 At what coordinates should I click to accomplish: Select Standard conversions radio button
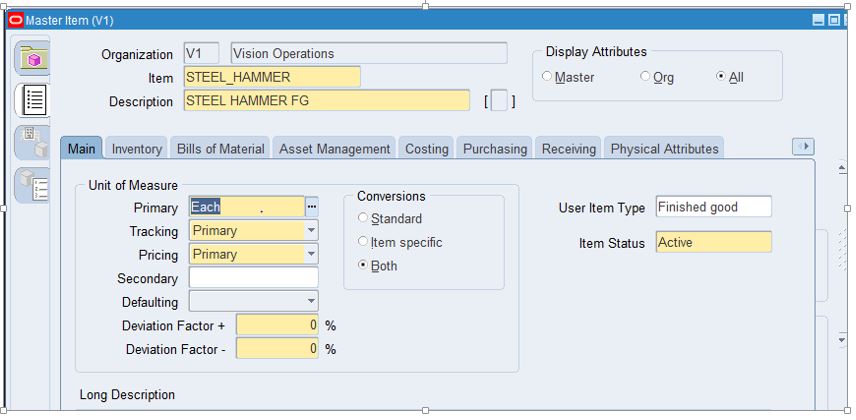point(363,218)
